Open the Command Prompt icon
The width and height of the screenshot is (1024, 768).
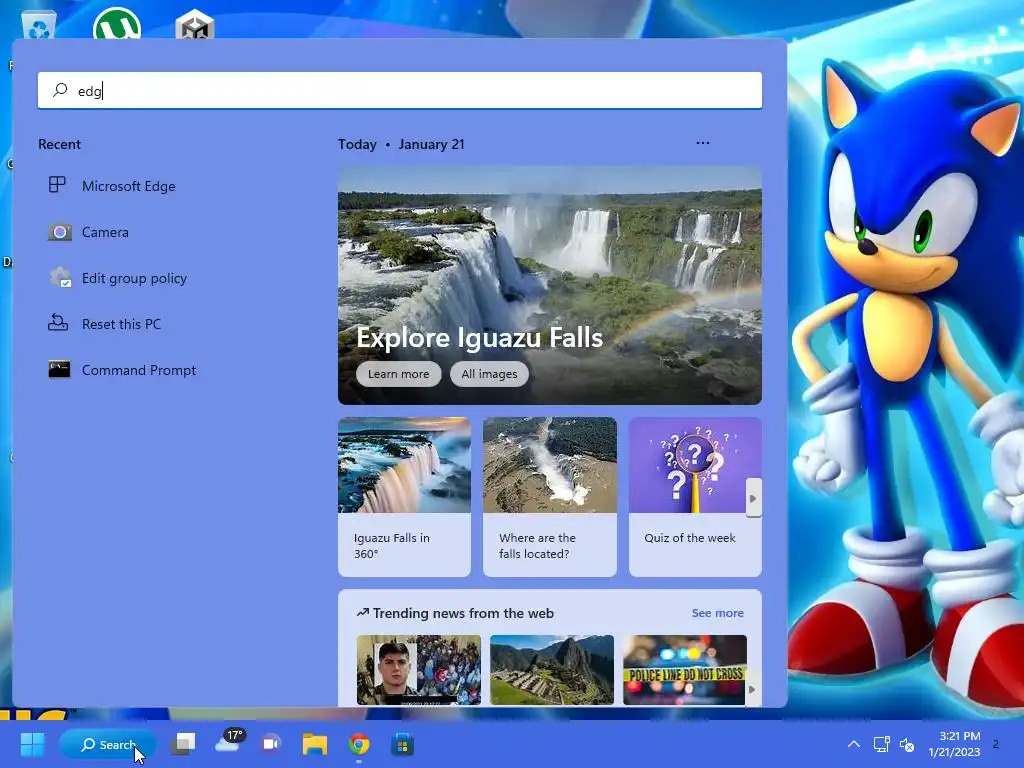(x=59, y=370)
